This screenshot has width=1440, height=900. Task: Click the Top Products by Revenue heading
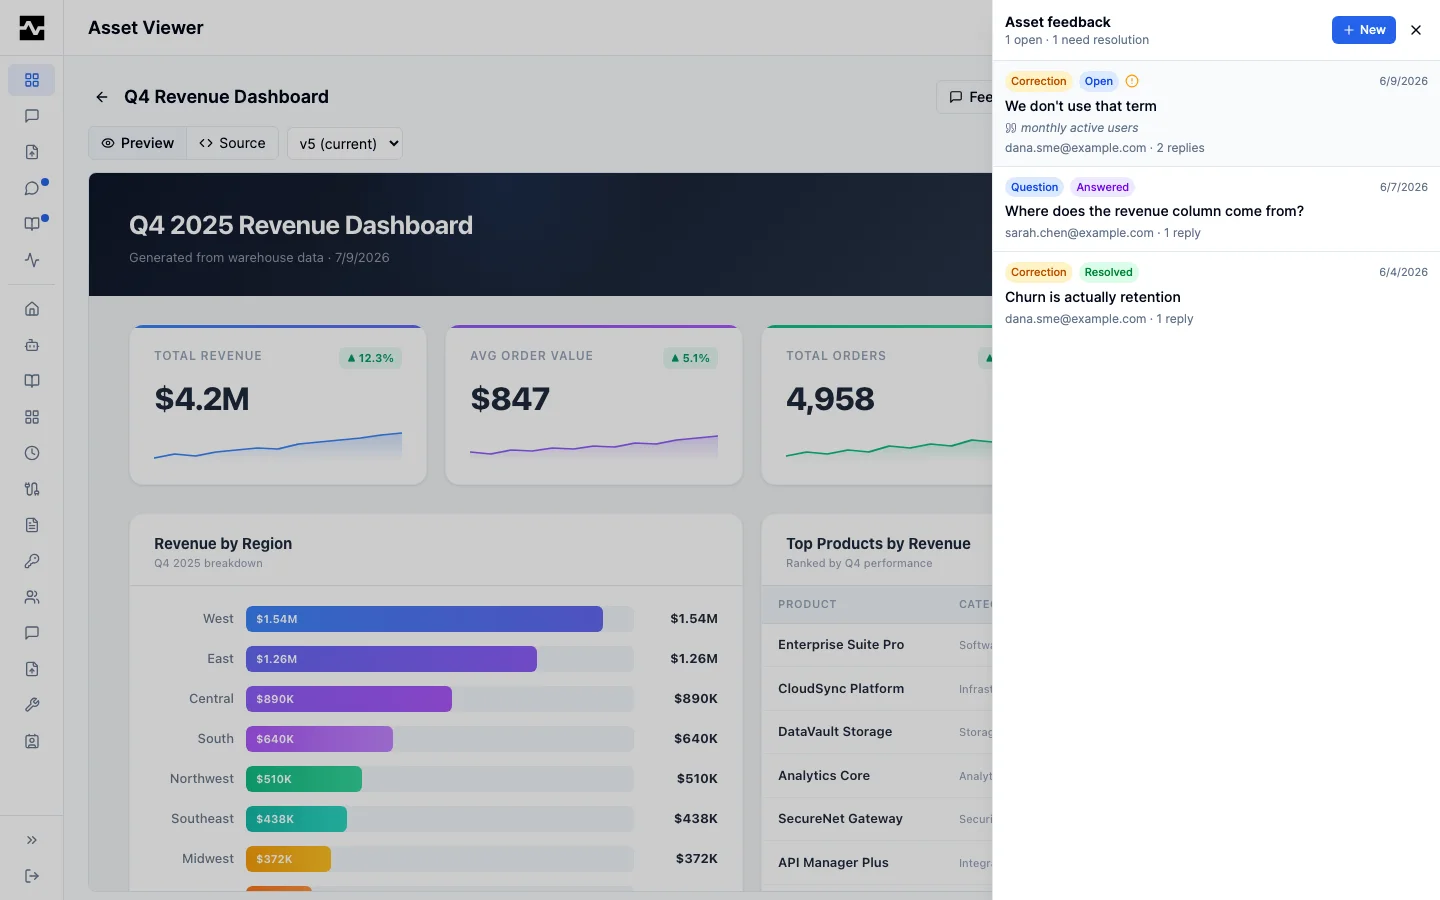coord(878,544)
